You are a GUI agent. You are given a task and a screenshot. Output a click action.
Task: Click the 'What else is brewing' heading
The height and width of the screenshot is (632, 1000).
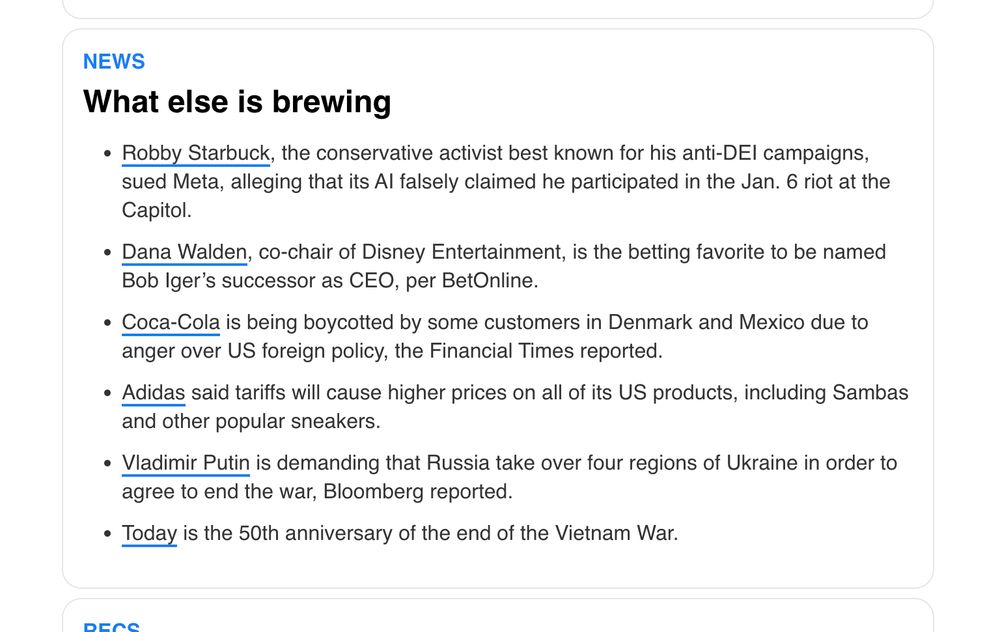click(x=237, y=101)
